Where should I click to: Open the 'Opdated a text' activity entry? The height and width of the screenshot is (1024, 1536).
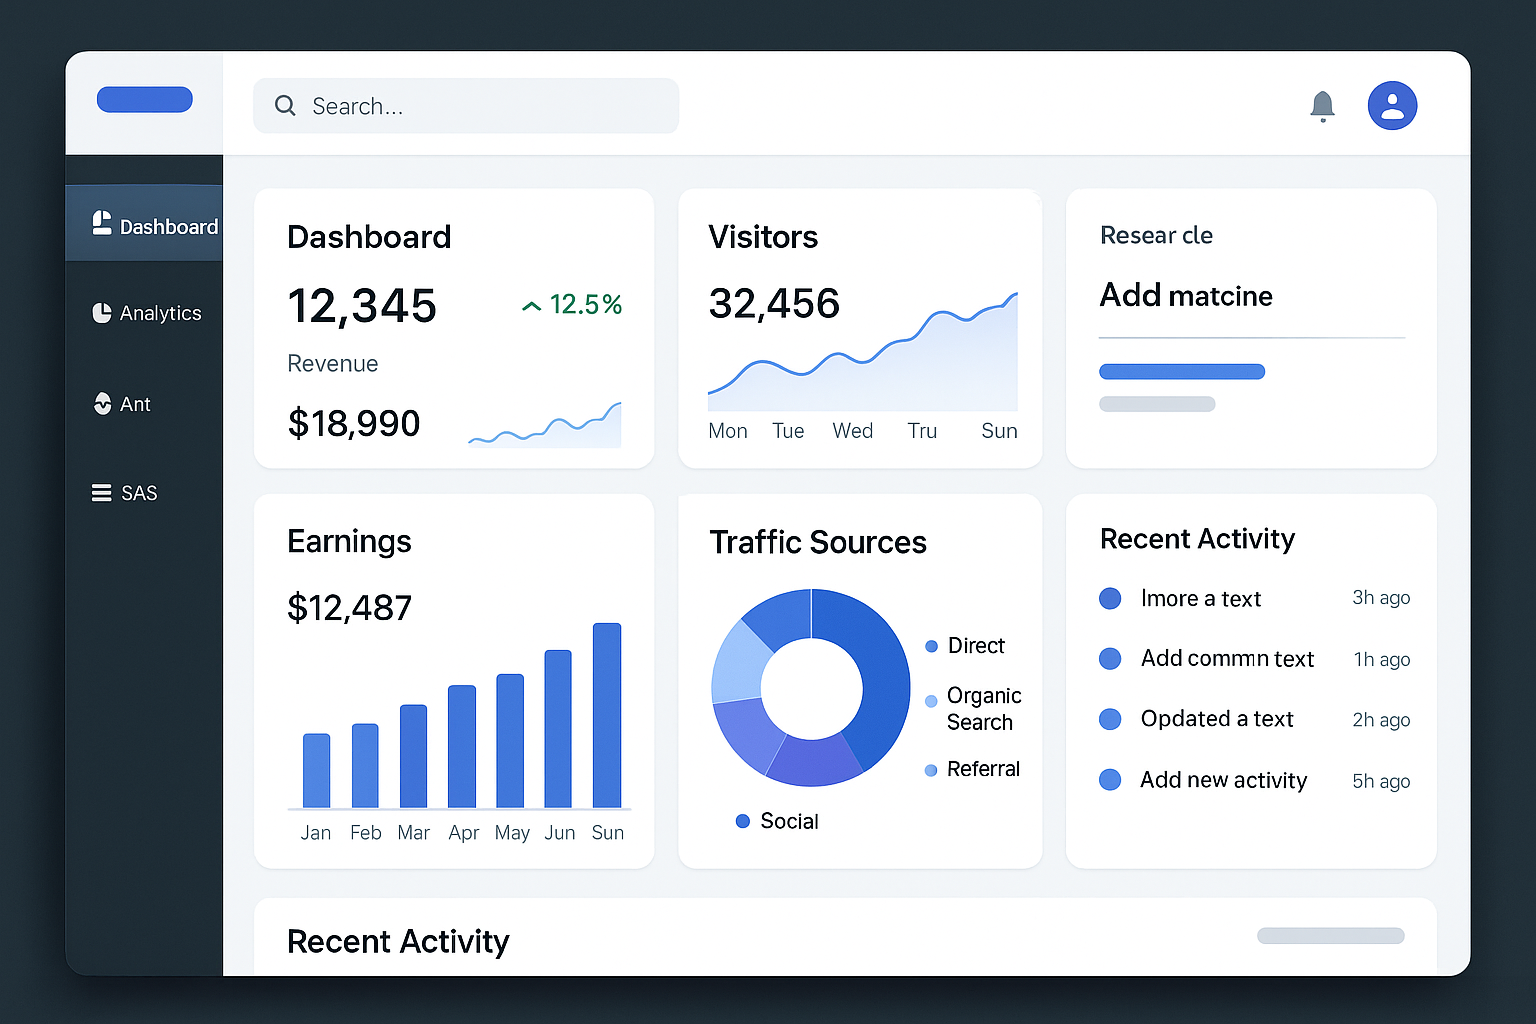[x=1217, y=719]
